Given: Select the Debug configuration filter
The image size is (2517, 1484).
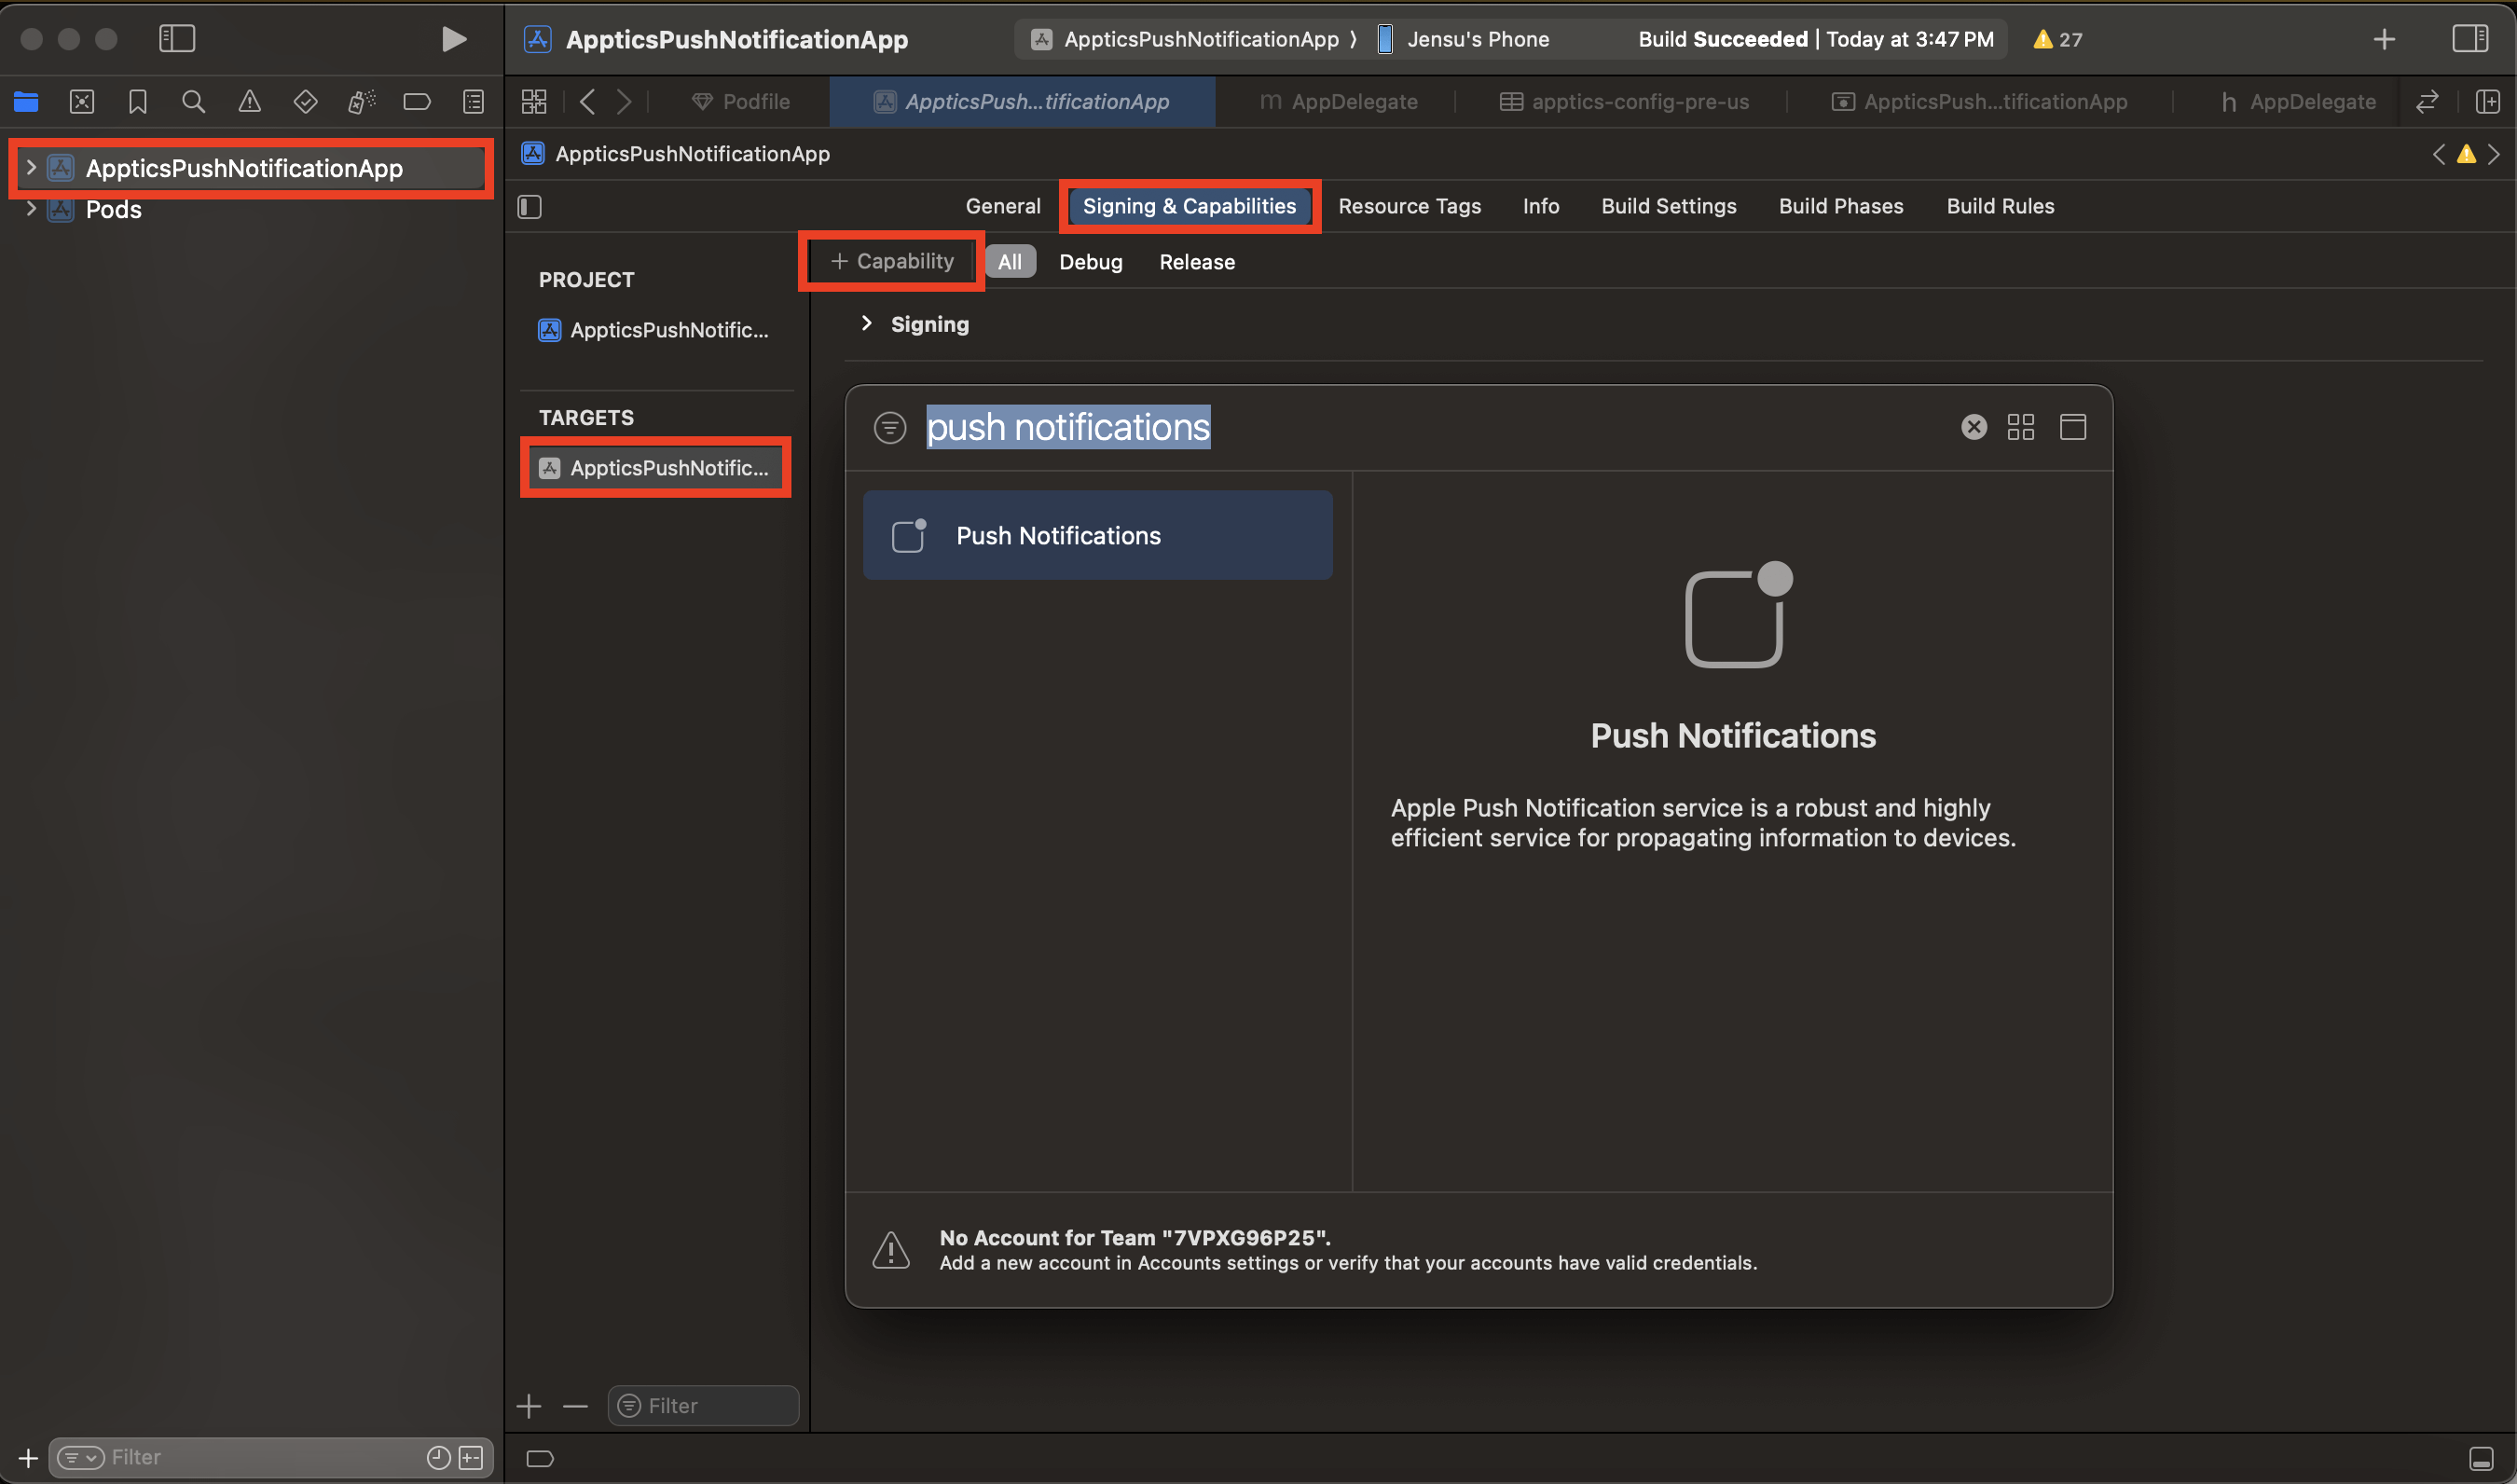Looking at the screenshot, I should click(1090, 262).
